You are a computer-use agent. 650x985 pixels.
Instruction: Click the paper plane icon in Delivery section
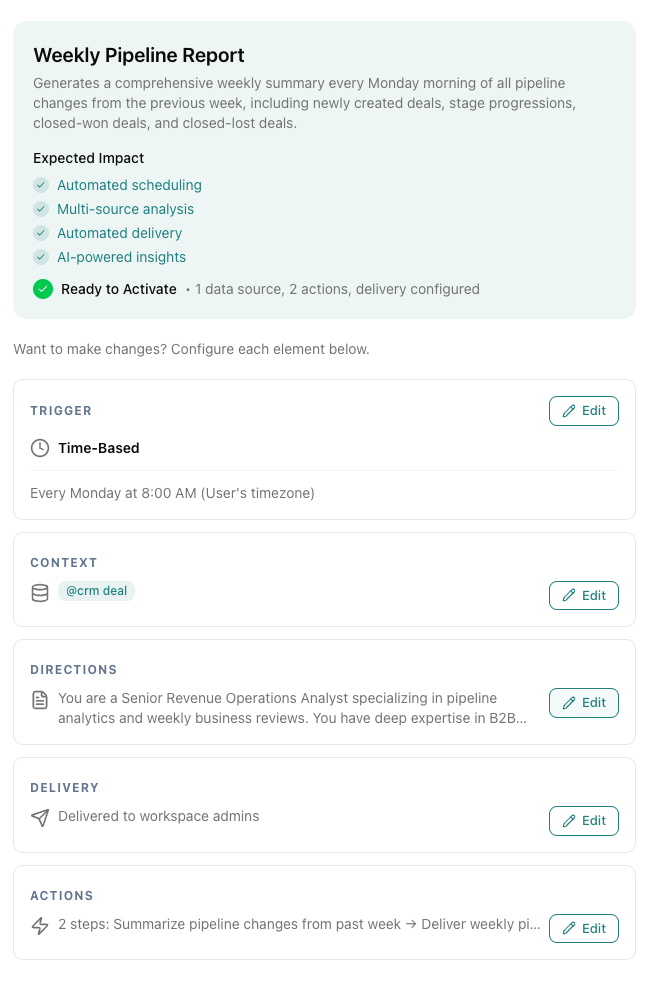[40, 817]
